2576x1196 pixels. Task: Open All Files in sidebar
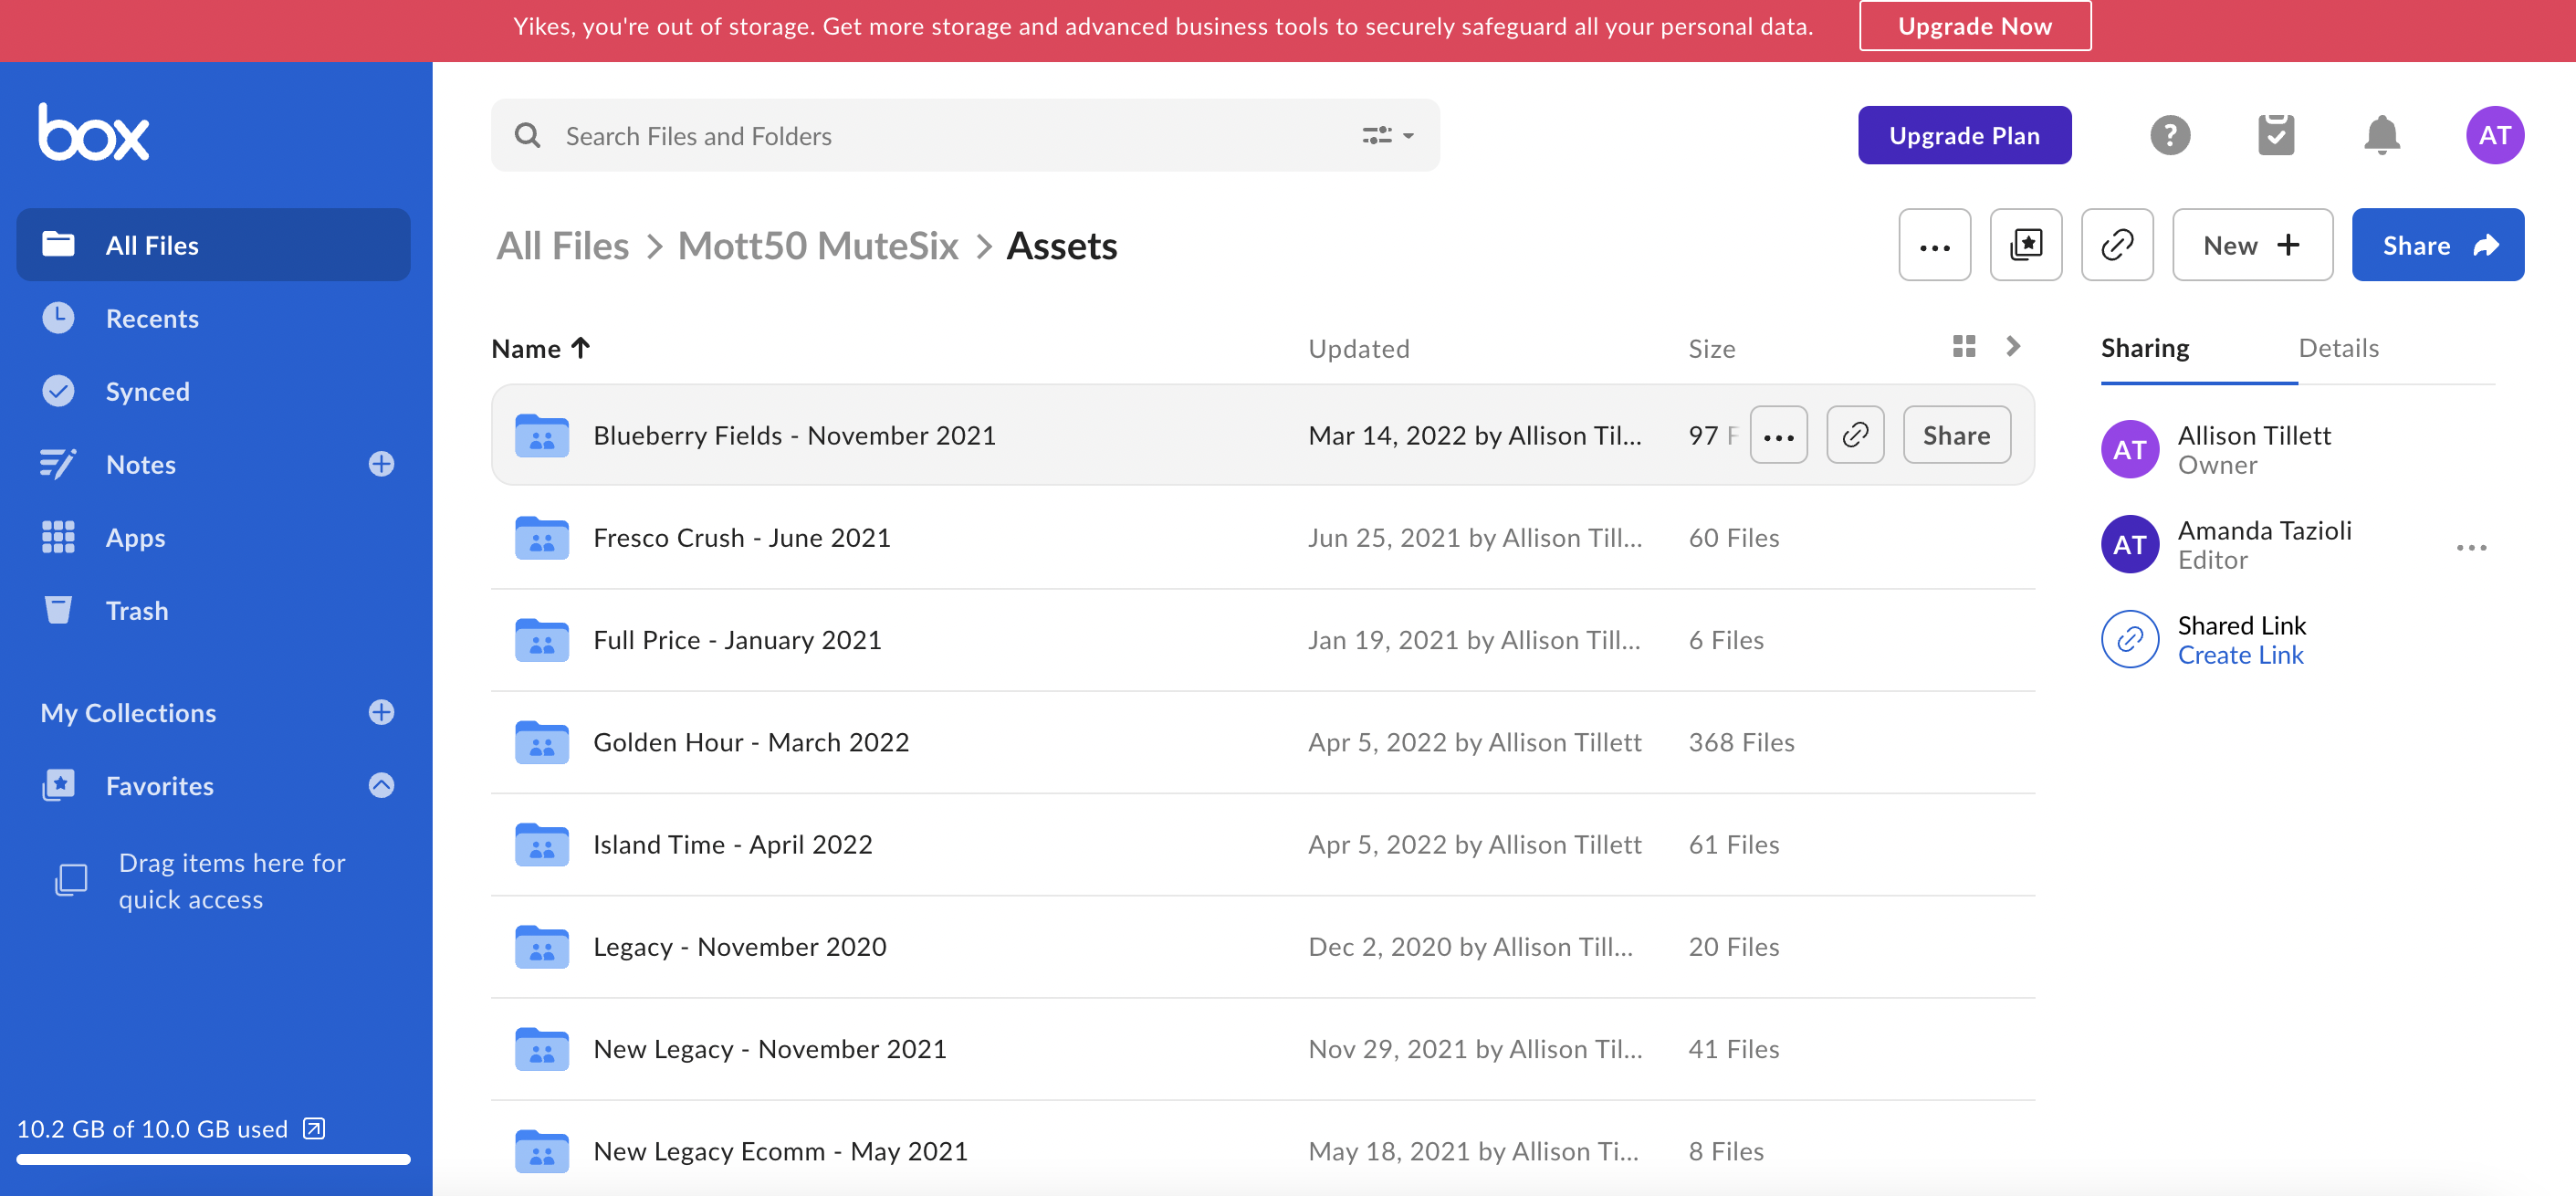(213, 245)
